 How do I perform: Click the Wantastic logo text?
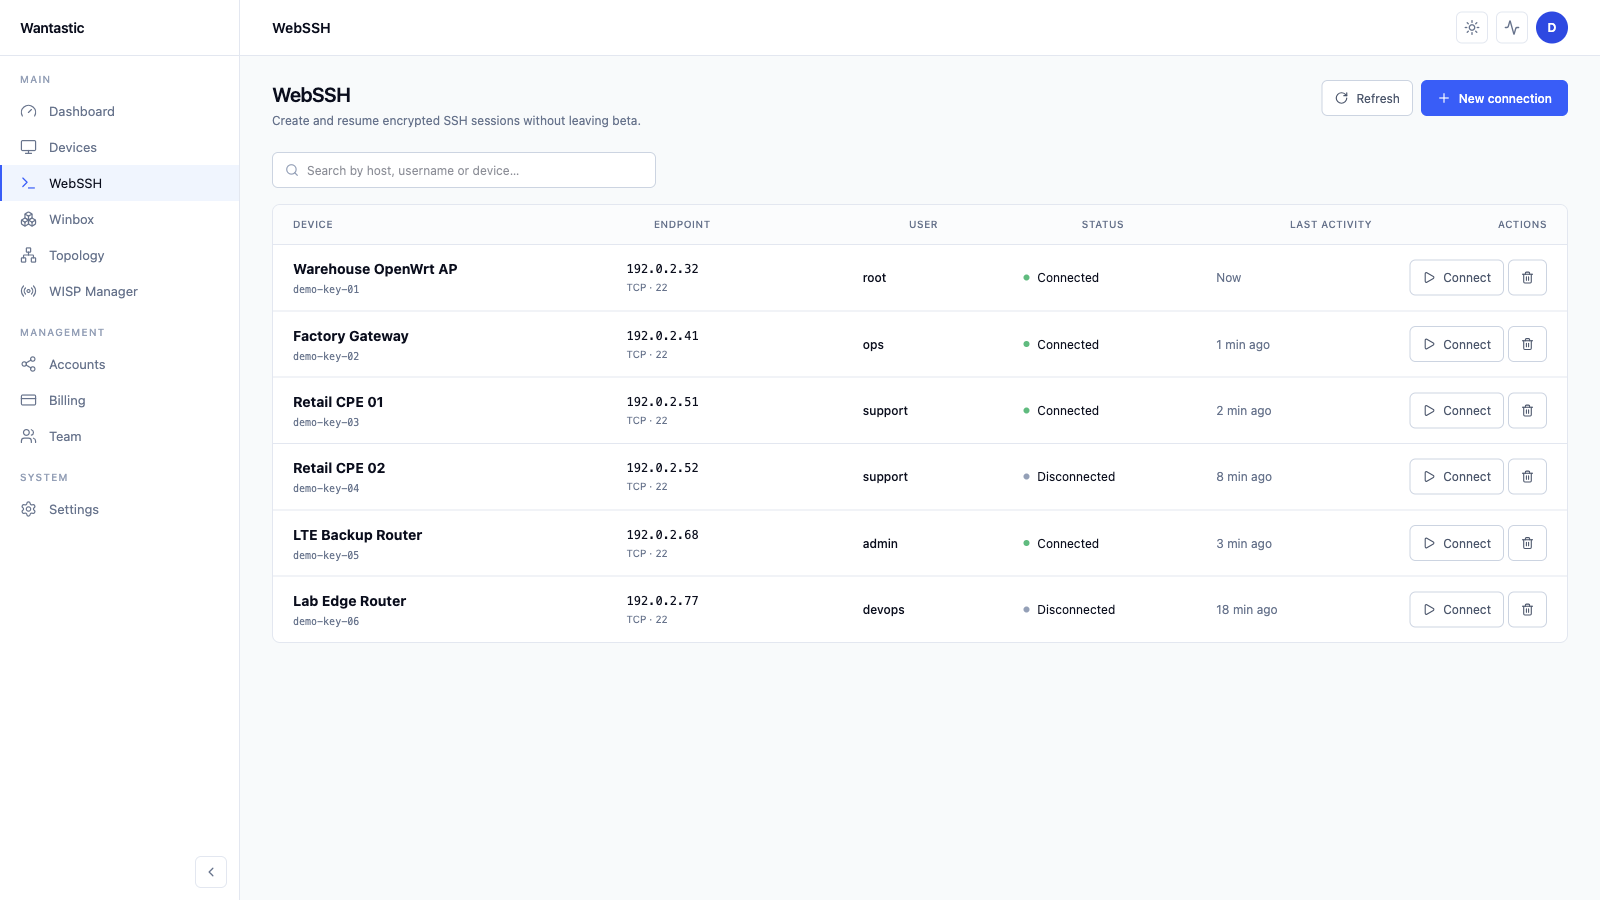[52, 28]
